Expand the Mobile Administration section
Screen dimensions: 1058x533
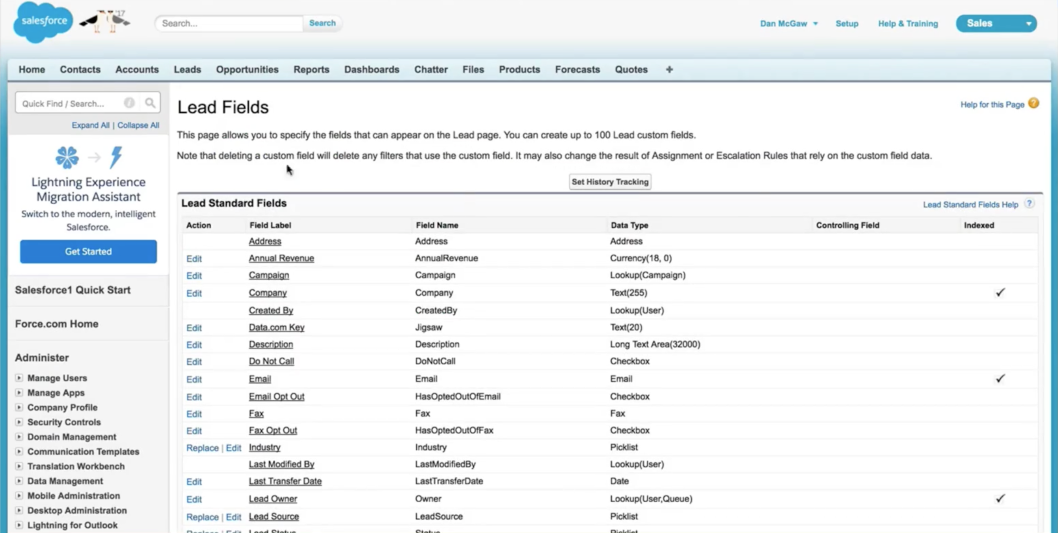[19, 496]
